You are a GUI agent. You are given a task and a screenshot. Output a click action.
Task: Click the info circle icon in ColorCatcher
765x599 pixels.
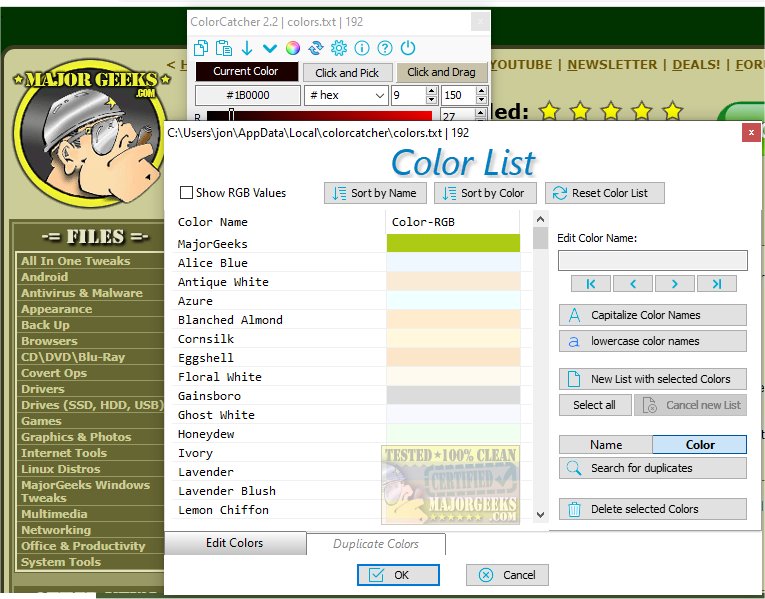(362, 48)
